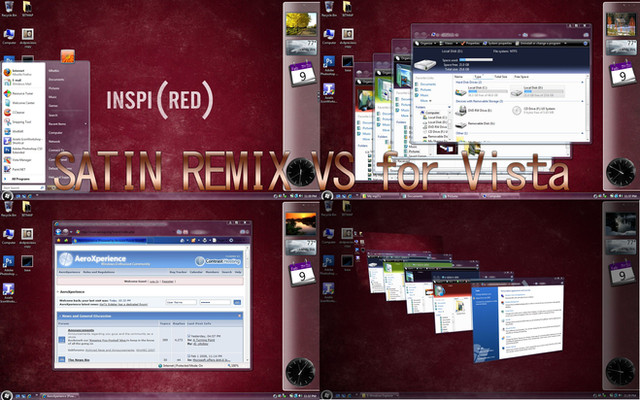Open Snipping Tool in the Start menu
This screenshot has height=400, width=640.
point(23,122)
